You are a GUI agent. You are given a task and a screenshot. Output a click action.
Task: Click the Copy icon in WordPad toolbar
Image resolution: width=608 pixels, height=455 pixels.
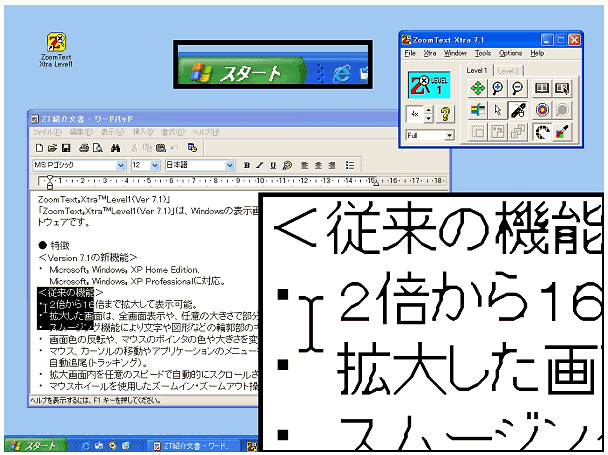147,148
